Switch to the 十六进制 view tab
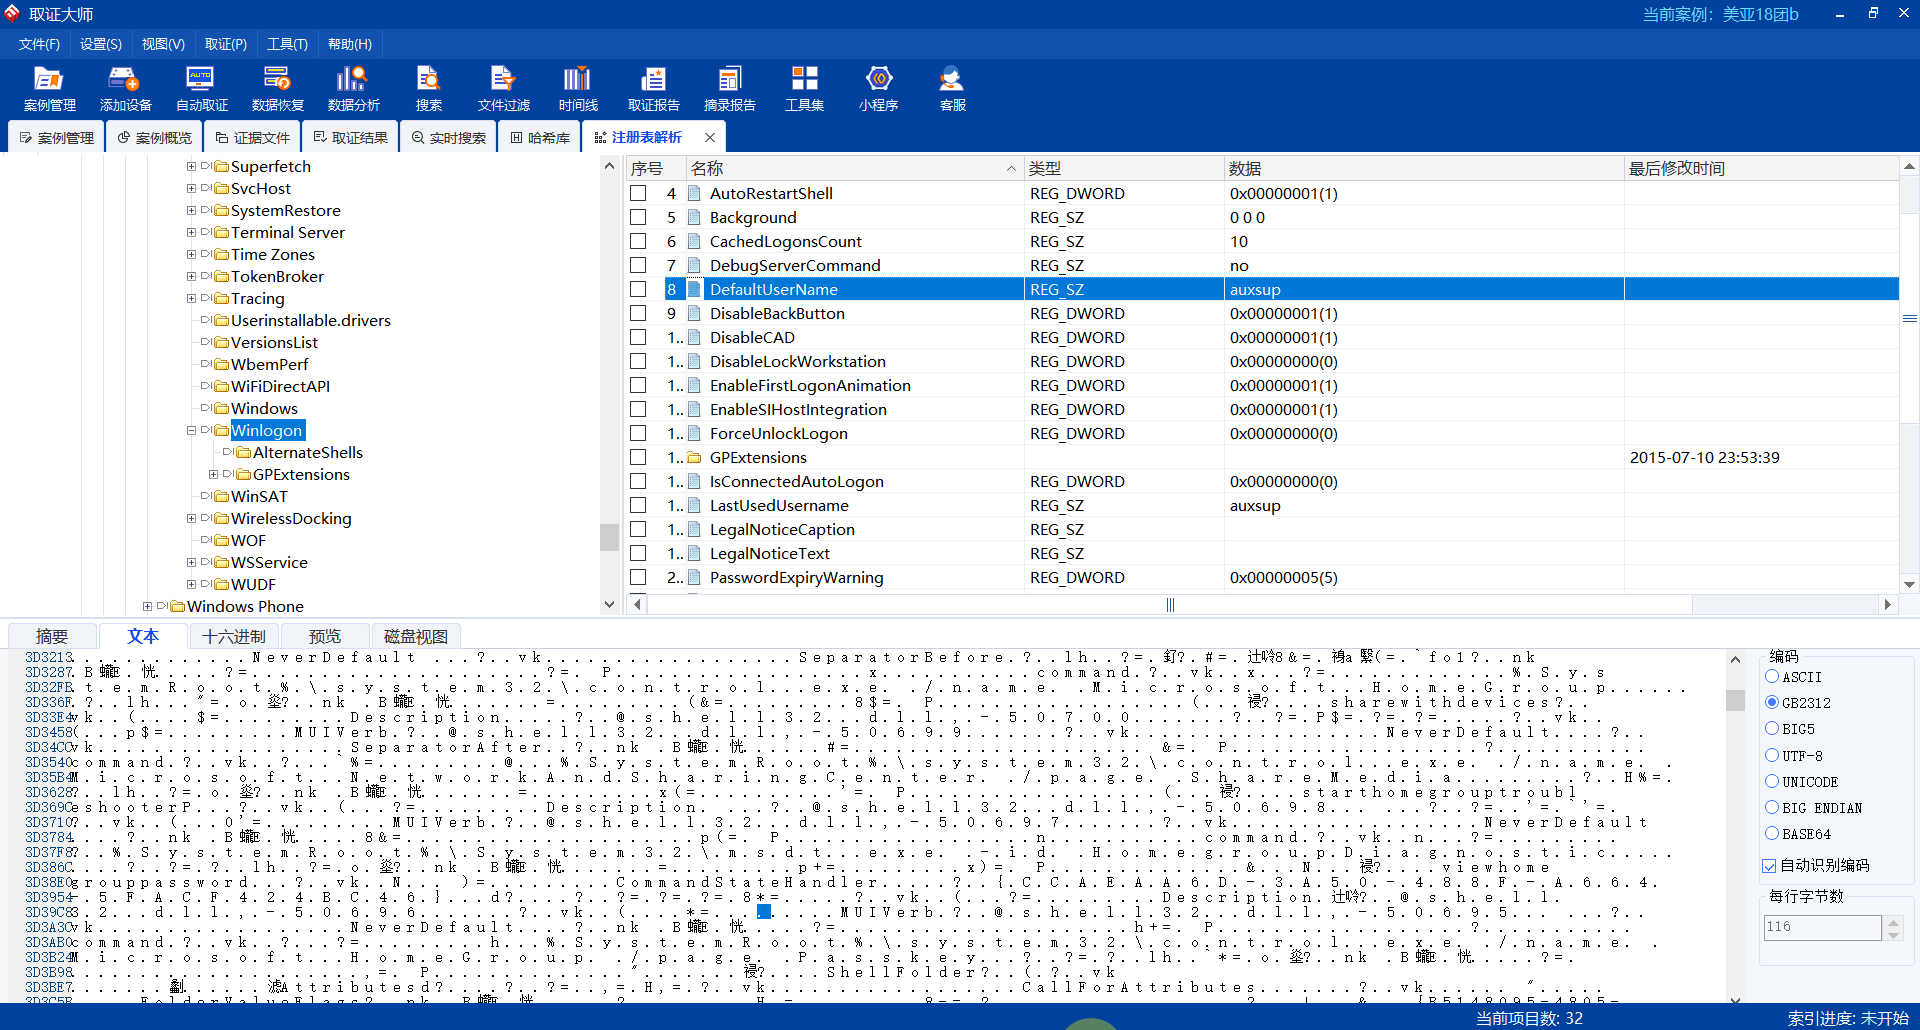 click(234, 637)
